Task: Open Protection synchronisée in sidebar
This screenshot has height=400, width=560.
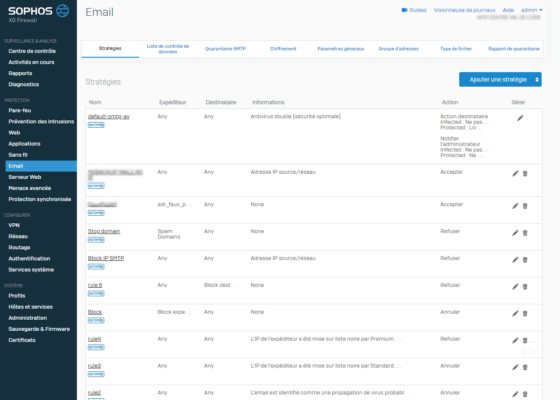Action: [40, 199]
